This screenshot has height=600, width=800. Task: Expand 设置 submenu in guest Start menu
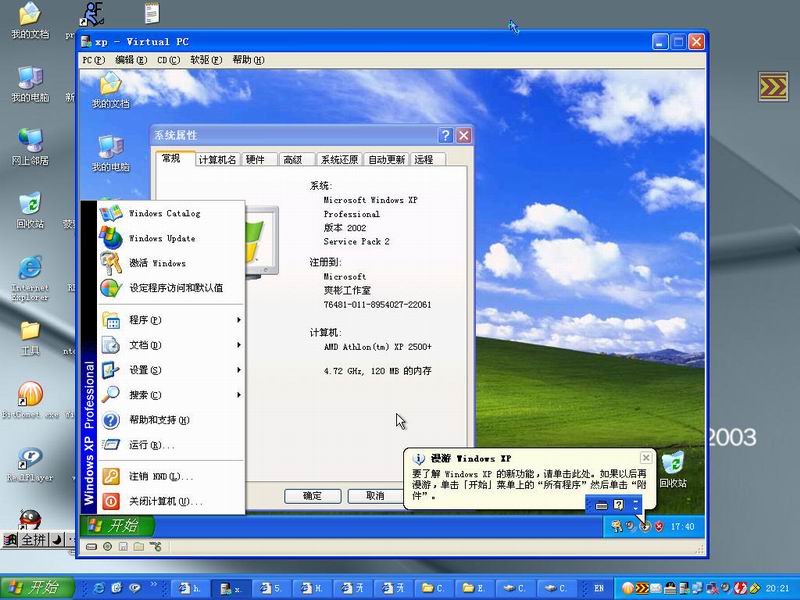tap(171, 370)
